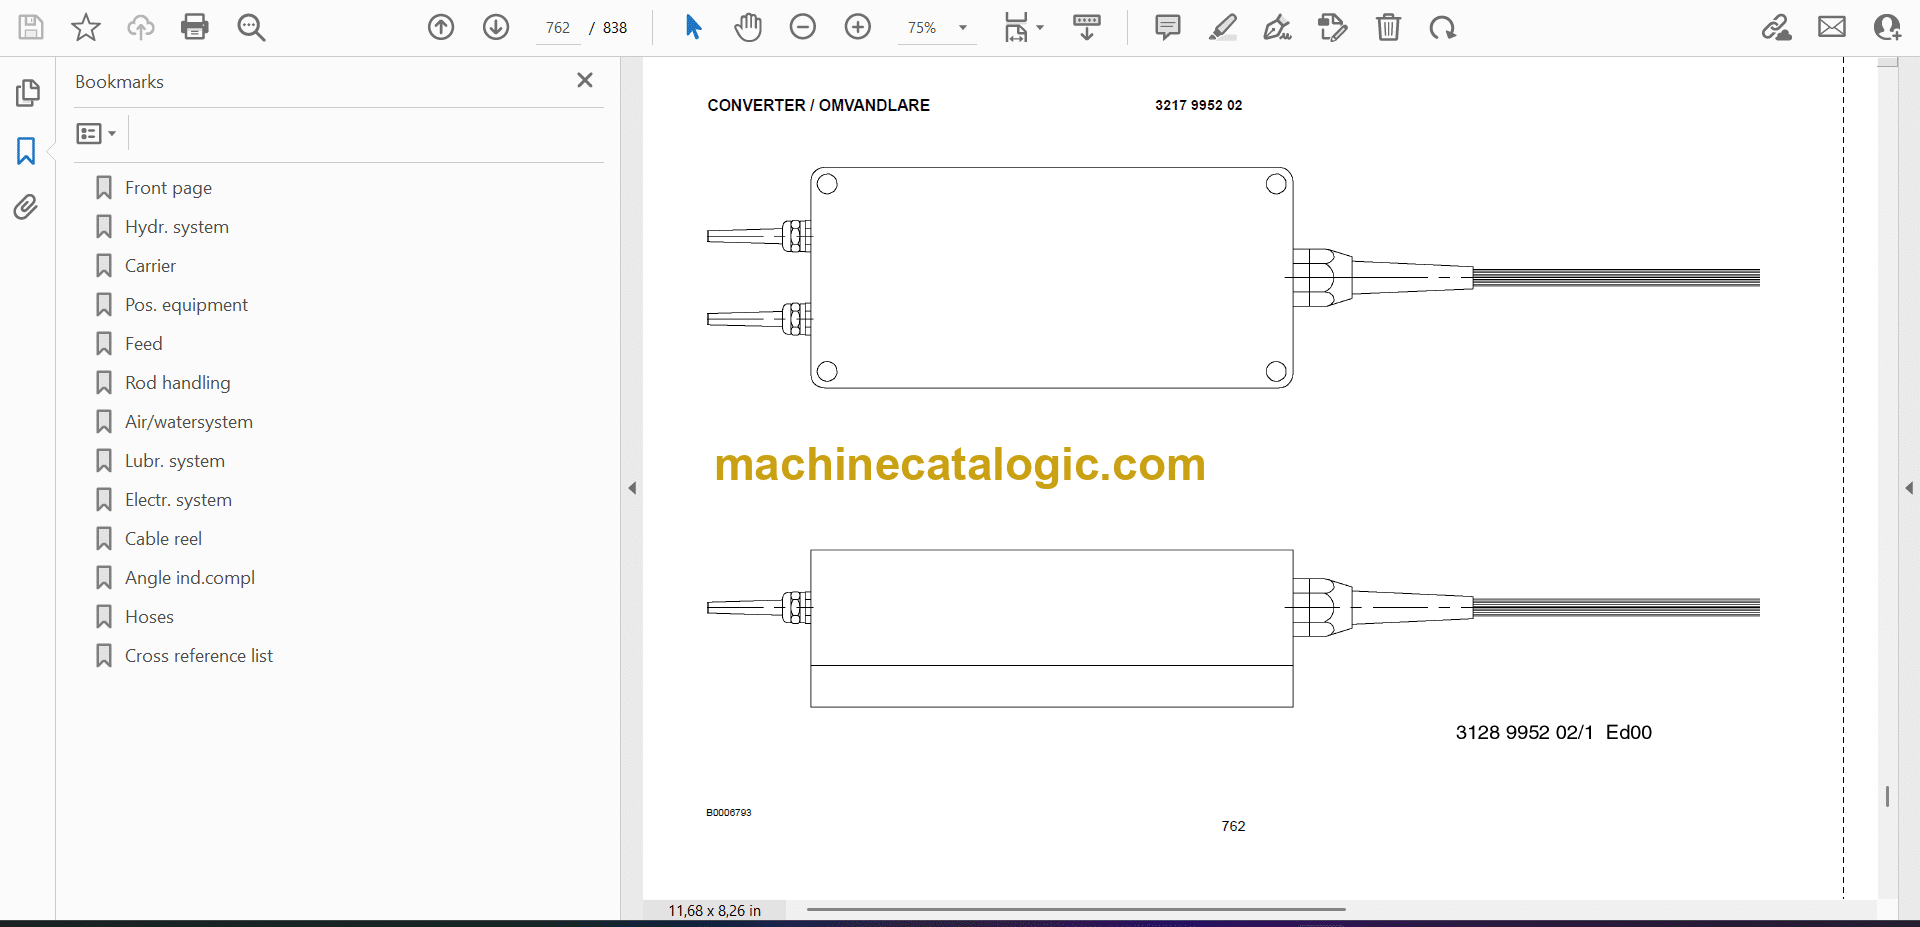Click the delete trash icon
The image size is (1920, 927).
pos(1388,27)
